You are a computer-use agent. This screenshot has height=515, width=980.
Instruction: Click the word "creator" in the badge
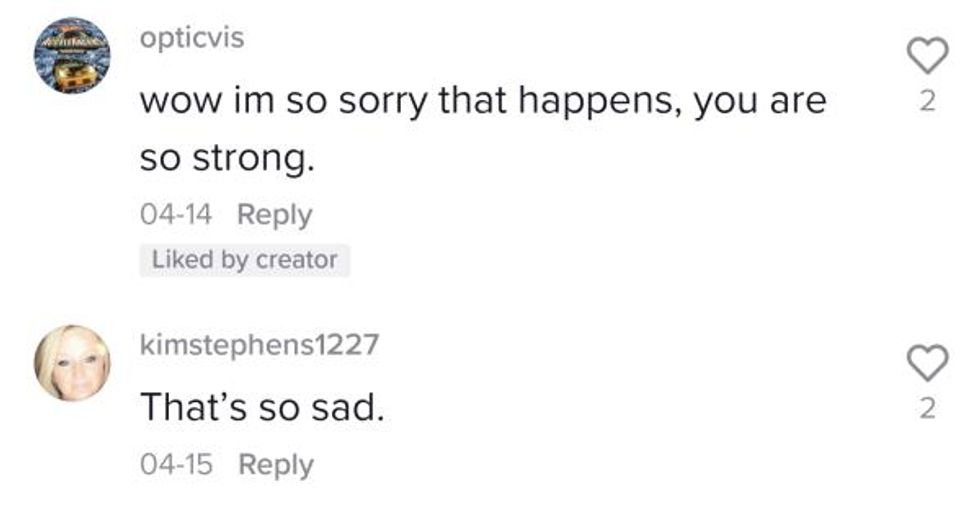point(297,260)
